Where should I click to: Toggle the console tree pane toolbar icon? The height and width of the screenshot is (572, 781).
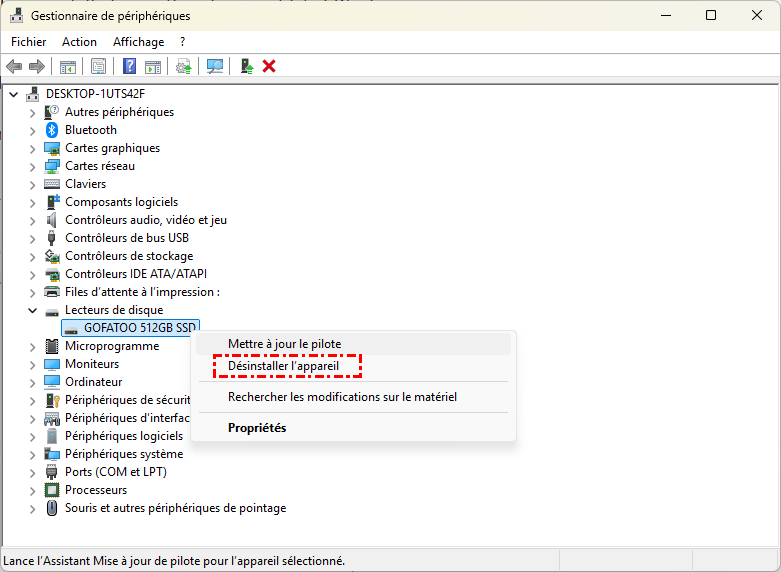pyautogui.click(x=68, y=66)
